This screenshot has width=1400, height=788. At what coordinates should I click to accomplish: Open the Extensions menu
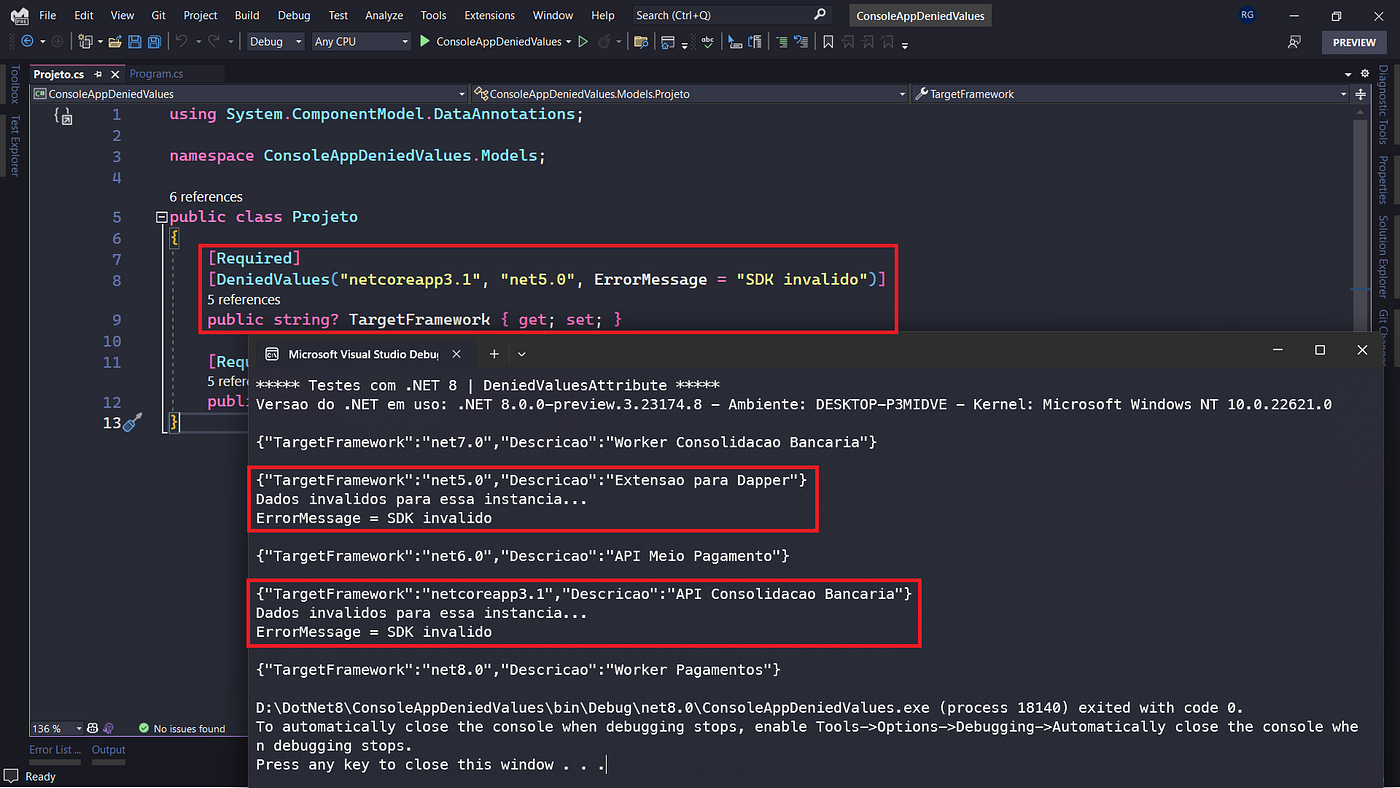click(490, 15)
